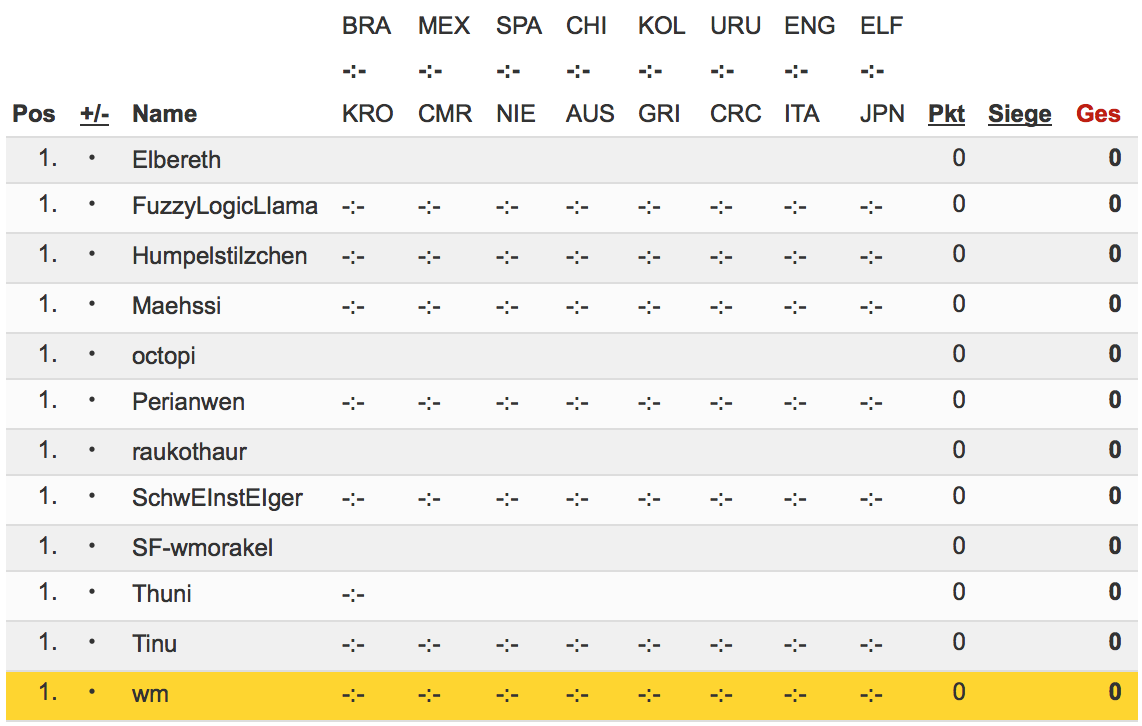Click the red Ges column header
The height and width of the screenshot is (726, 1142).
tap(1098, 114)
